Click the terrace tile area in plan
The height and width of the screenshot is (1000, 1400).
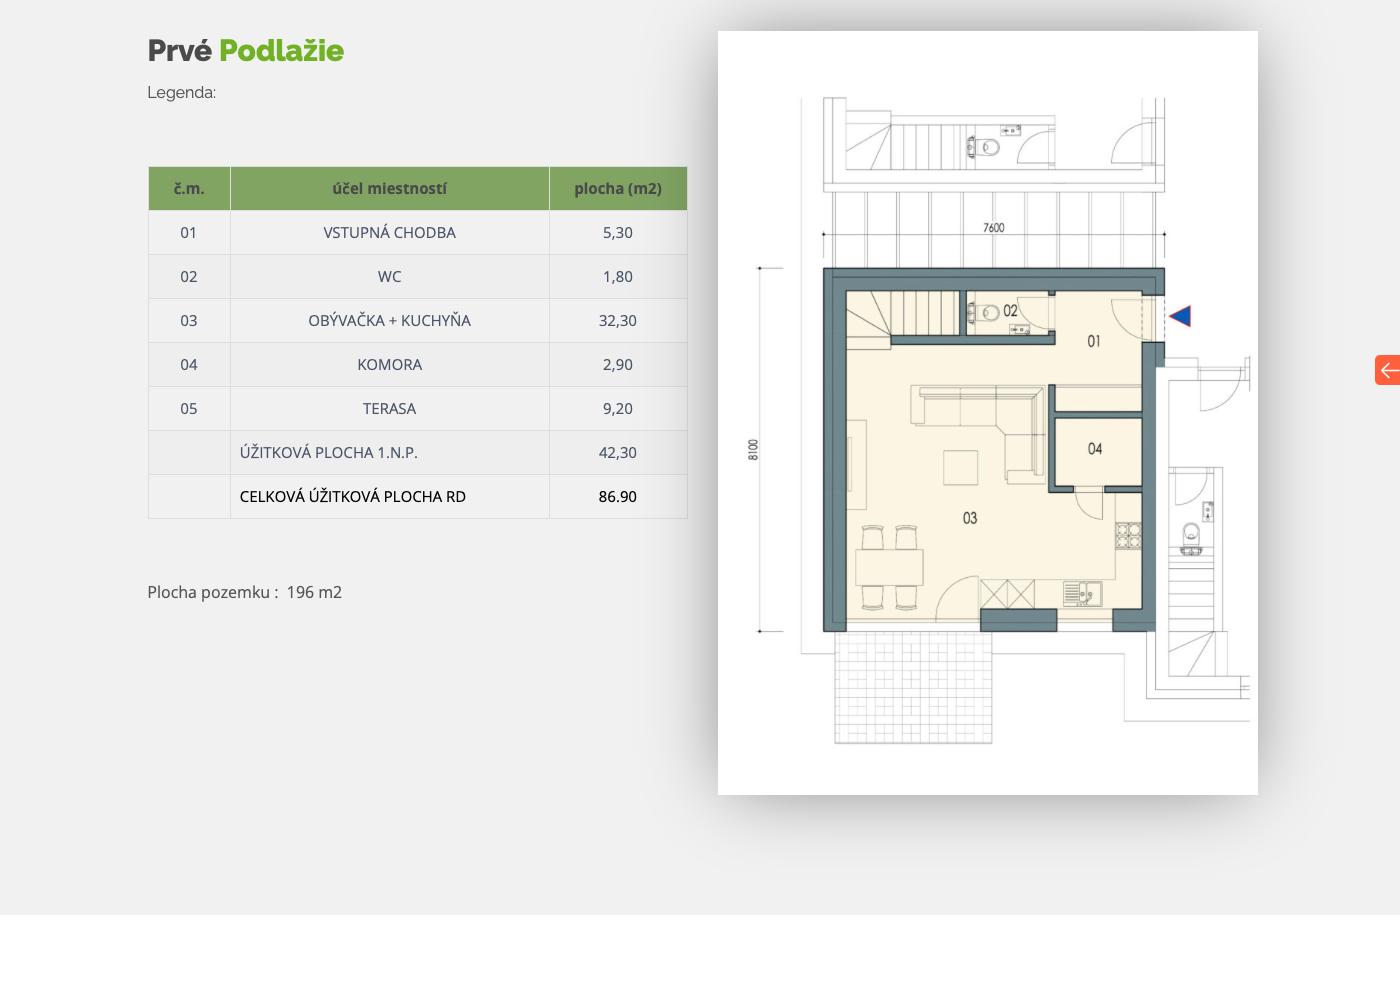coord(913,688)
